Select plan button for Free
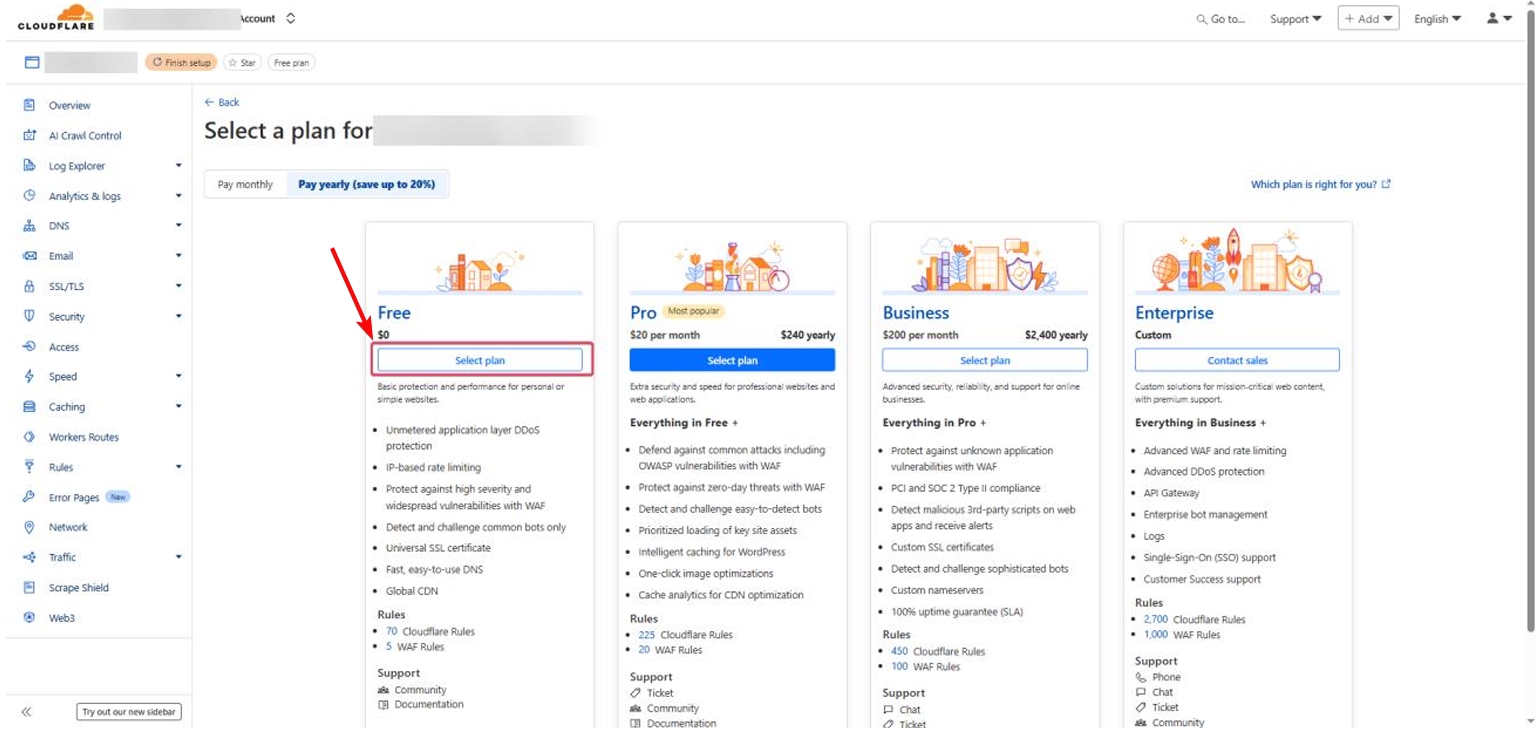Screen dimensions: 1539x750 tap(480, 360)
